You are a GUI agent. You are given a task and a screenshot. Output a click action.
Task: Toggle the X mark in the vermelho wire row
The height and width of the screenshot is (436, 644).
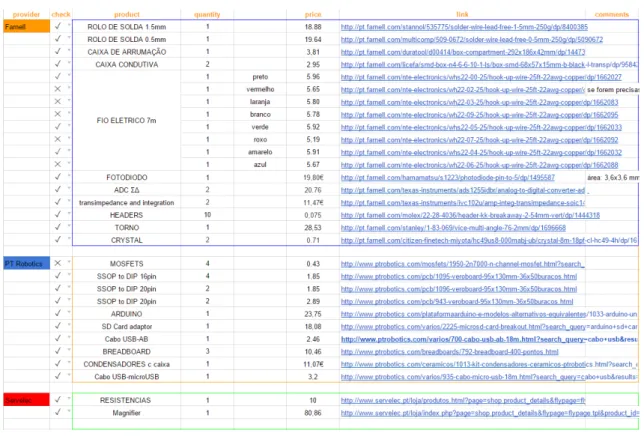click(x=58, y=89)
